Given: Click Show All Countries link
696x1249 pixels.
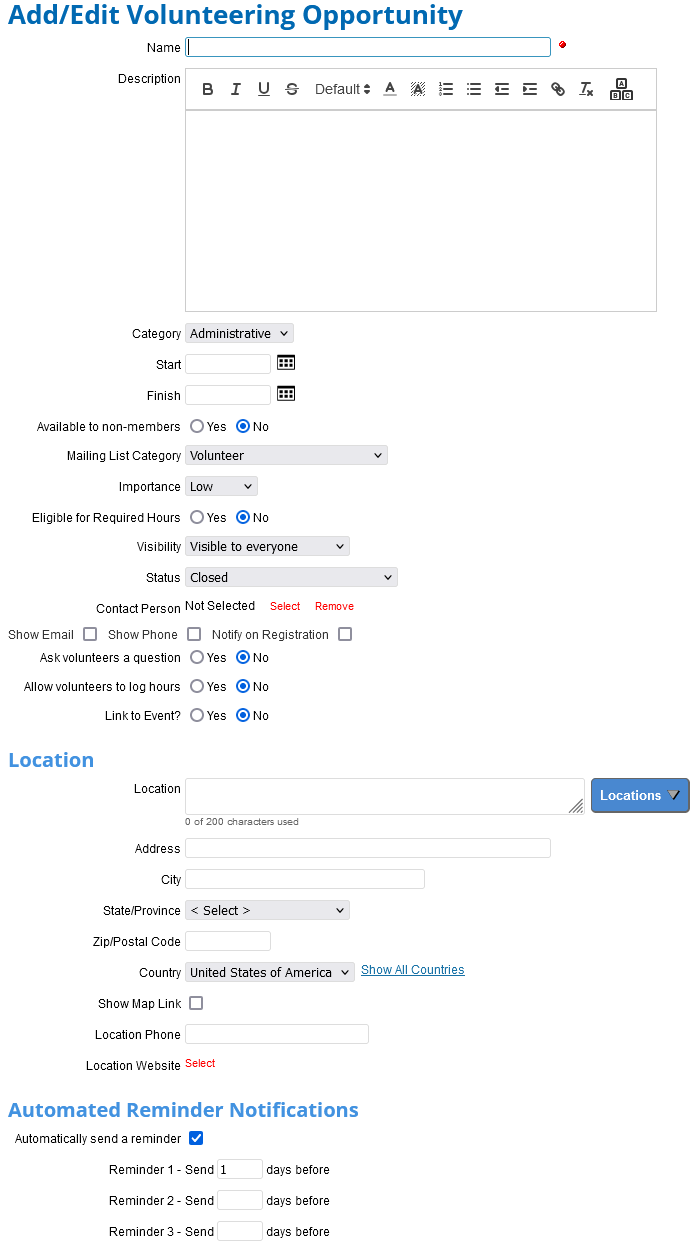Looking at the screenshot, I should tap(413, 970).
